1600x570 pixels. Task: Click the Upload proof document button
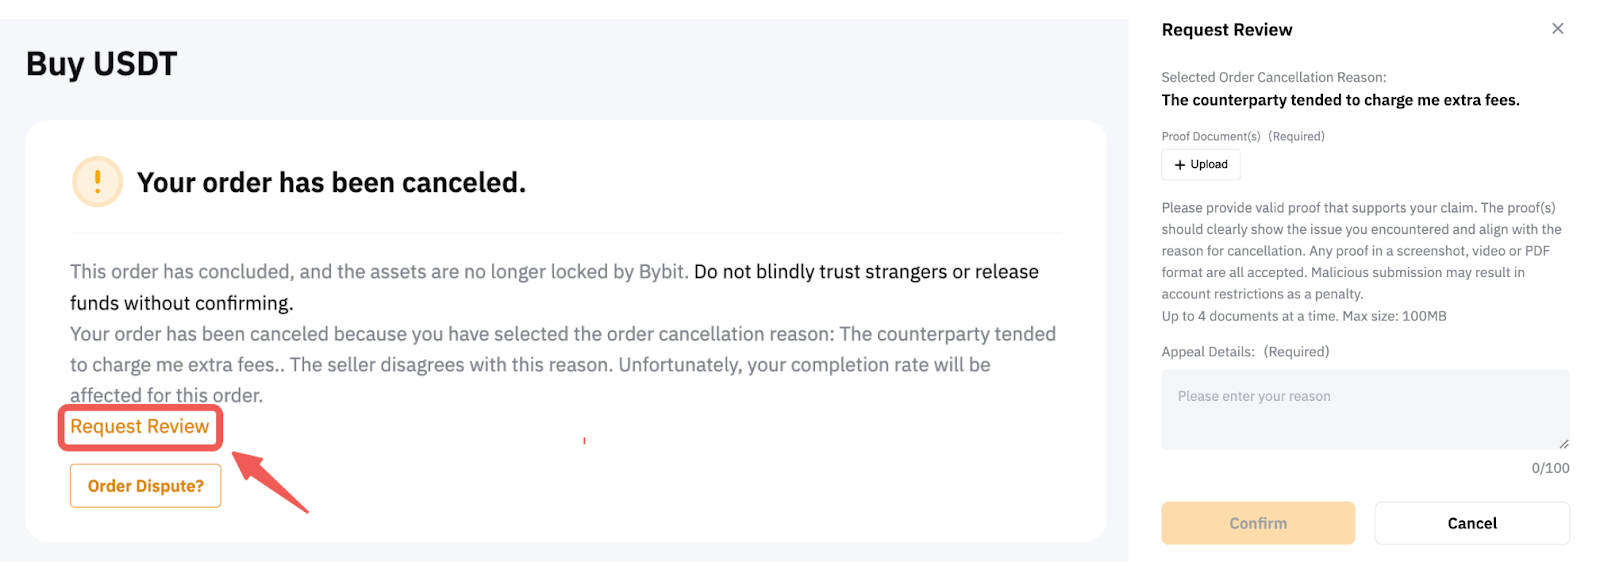click(1201, 165)
